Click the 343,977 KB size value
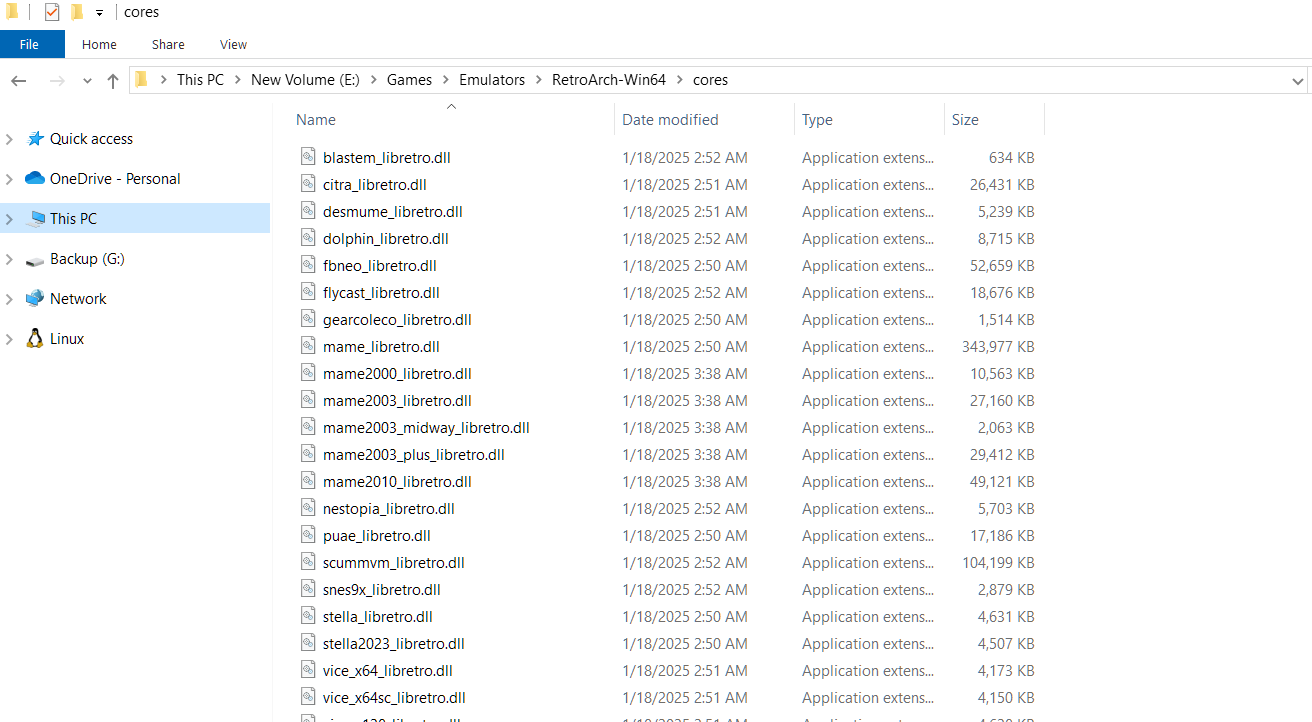 point(998,347)
